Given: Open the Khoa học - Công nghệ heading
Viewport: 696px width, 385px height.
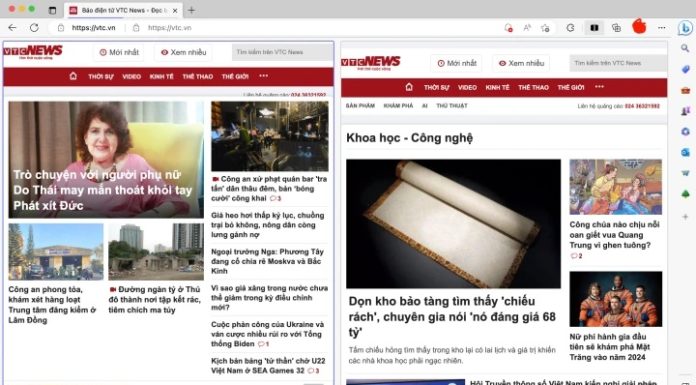Looking at the screenshot, I should [409, 138].
